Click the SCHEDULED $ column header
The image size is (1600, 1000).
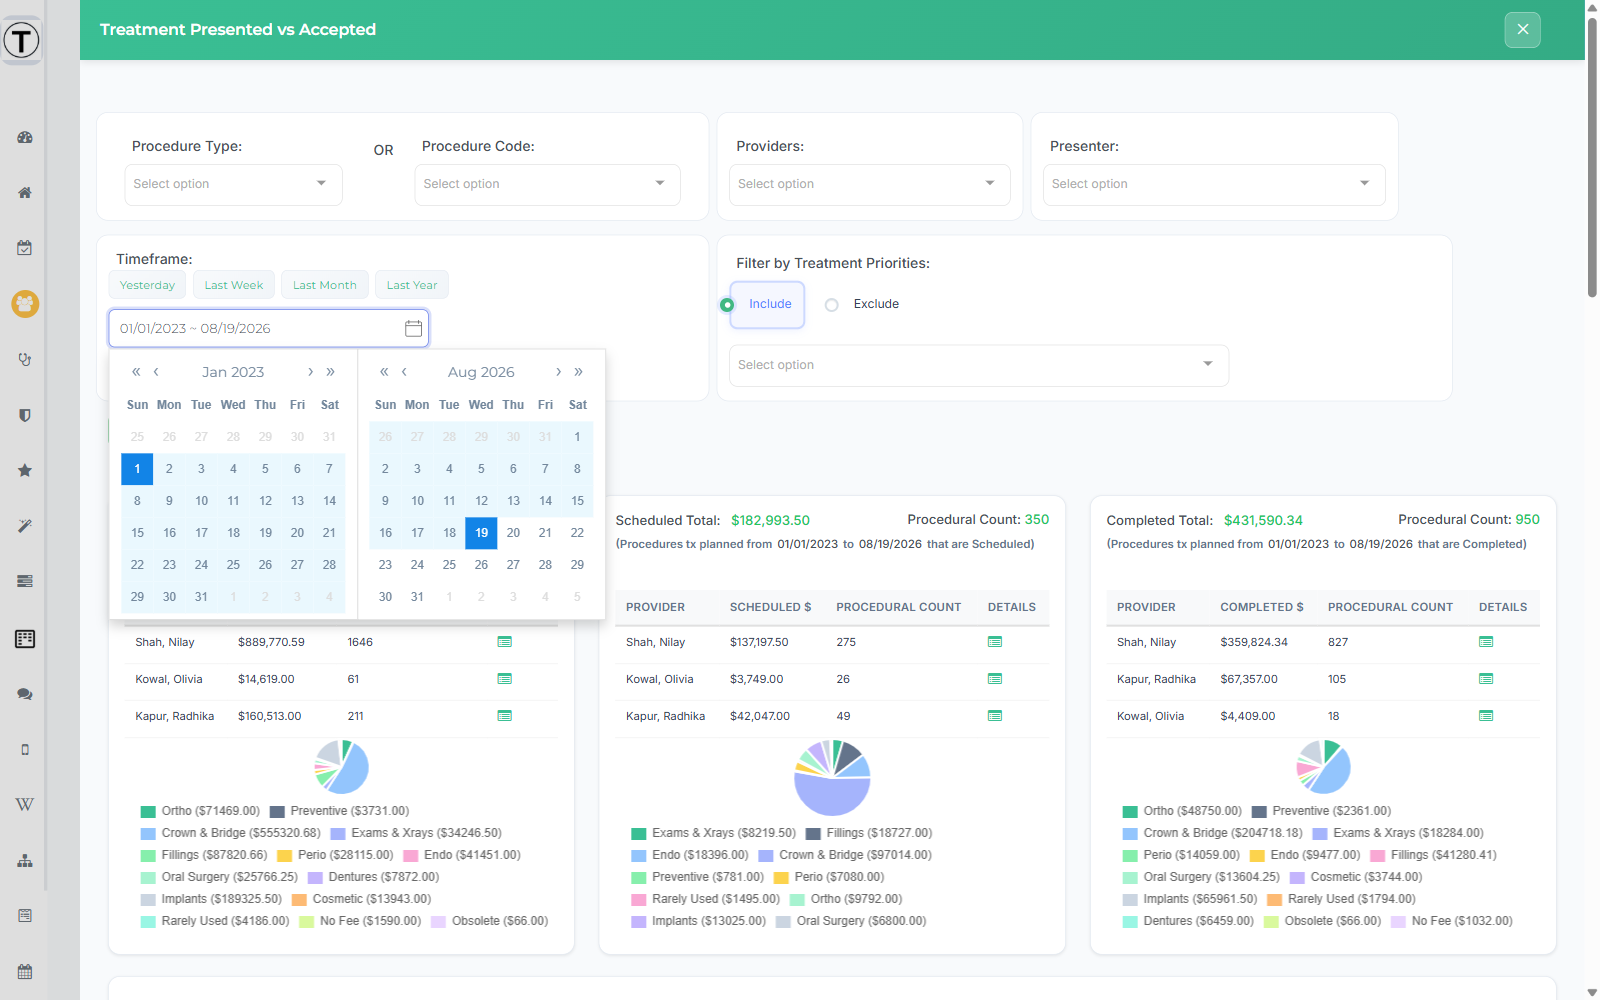tap(770, 607)
